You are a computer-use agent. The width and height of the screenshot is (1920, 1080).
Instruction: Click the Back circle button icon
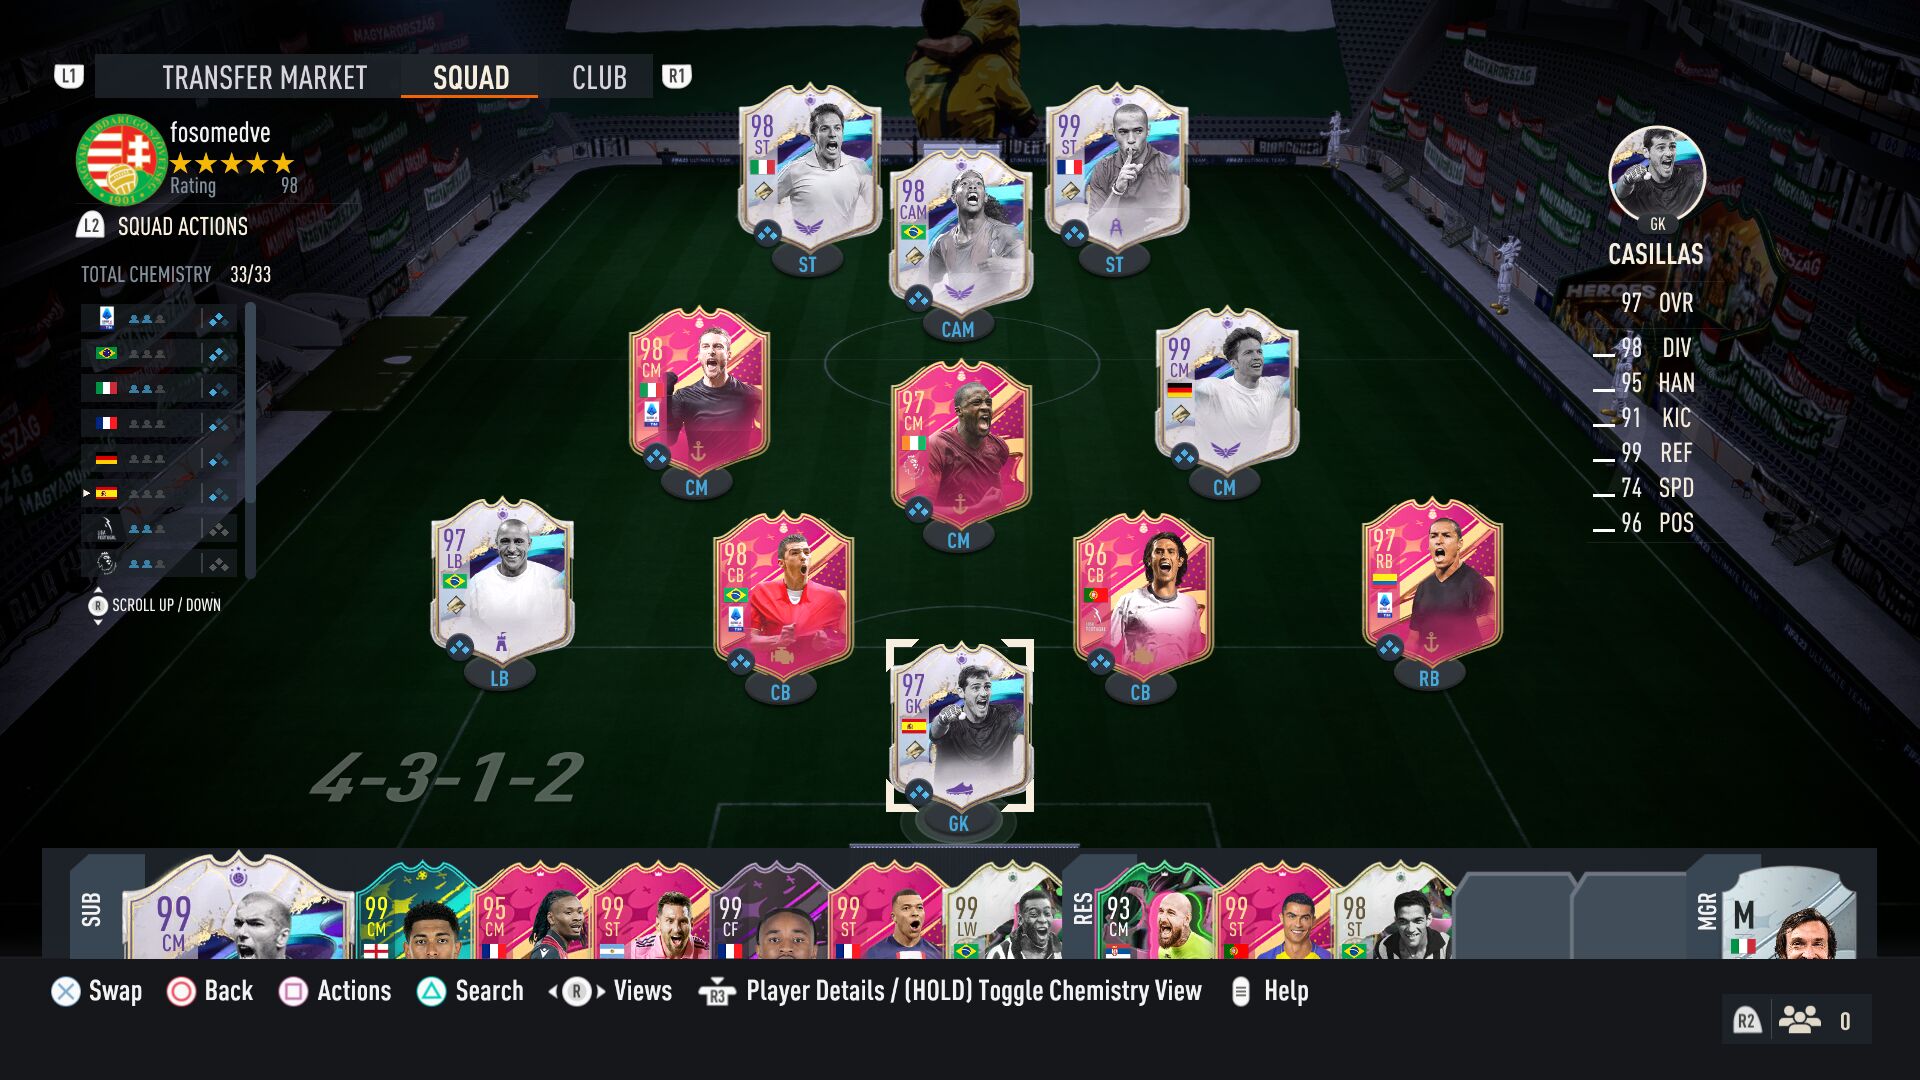181,991
